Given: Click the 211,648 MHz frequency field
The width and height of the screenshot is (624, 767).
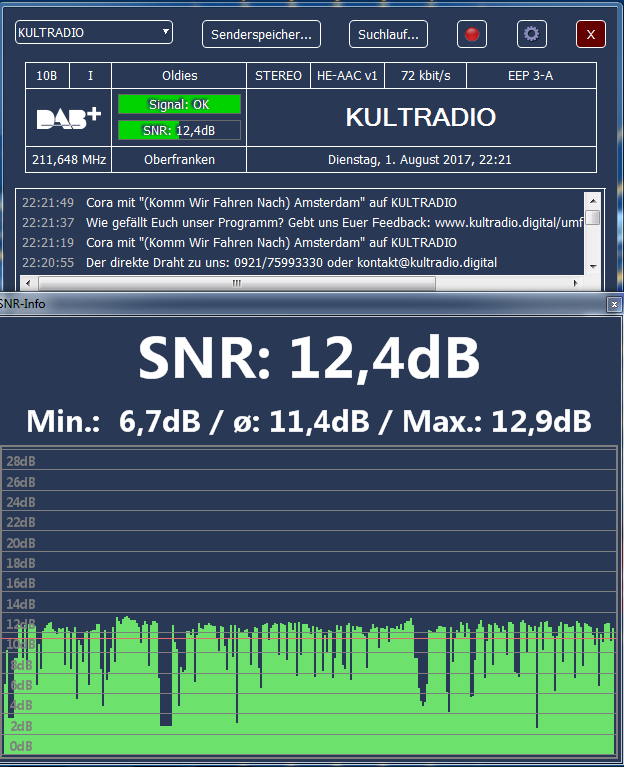Looking at the screenshot, I should tap(69, 160).
